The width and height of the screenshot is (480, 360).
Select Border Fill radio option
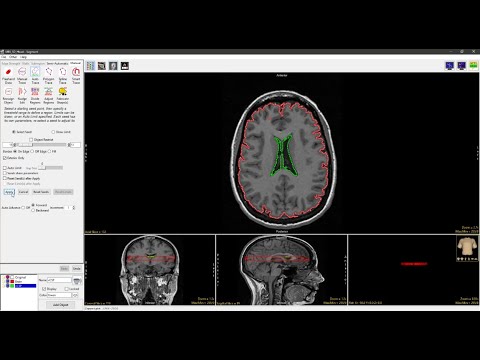click(x=50, y=151)
